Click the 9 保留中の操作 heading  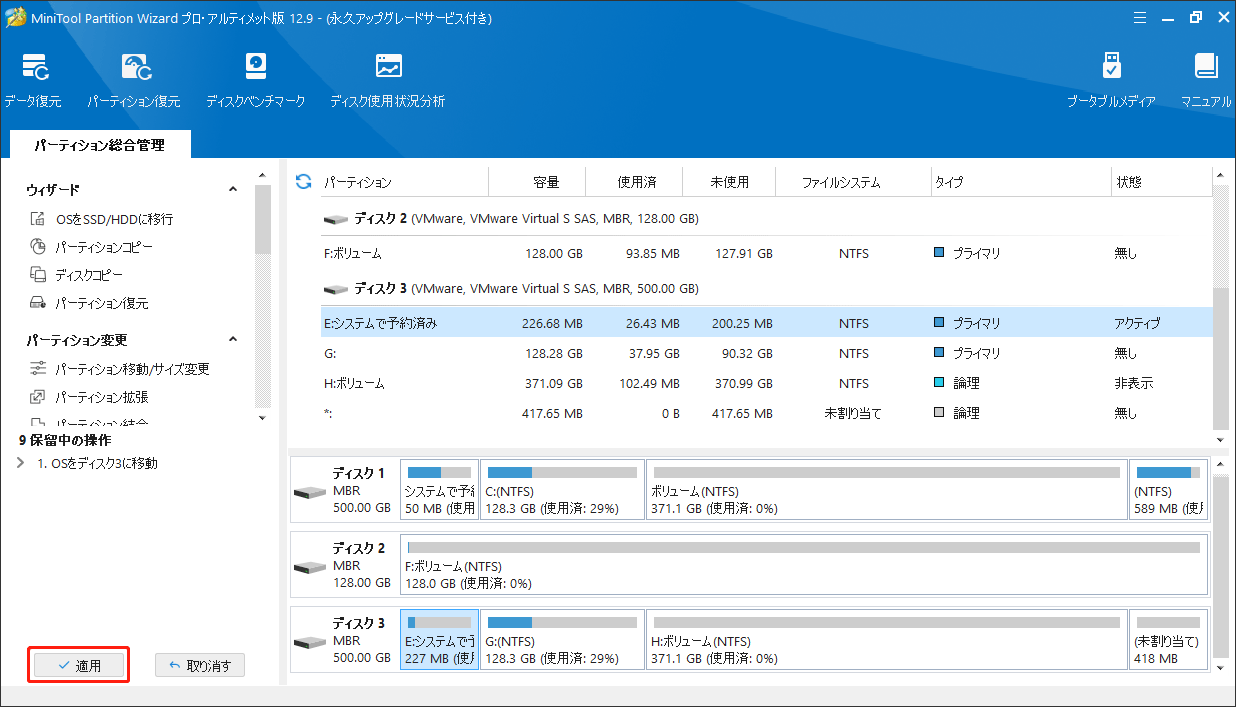(65, 440)
